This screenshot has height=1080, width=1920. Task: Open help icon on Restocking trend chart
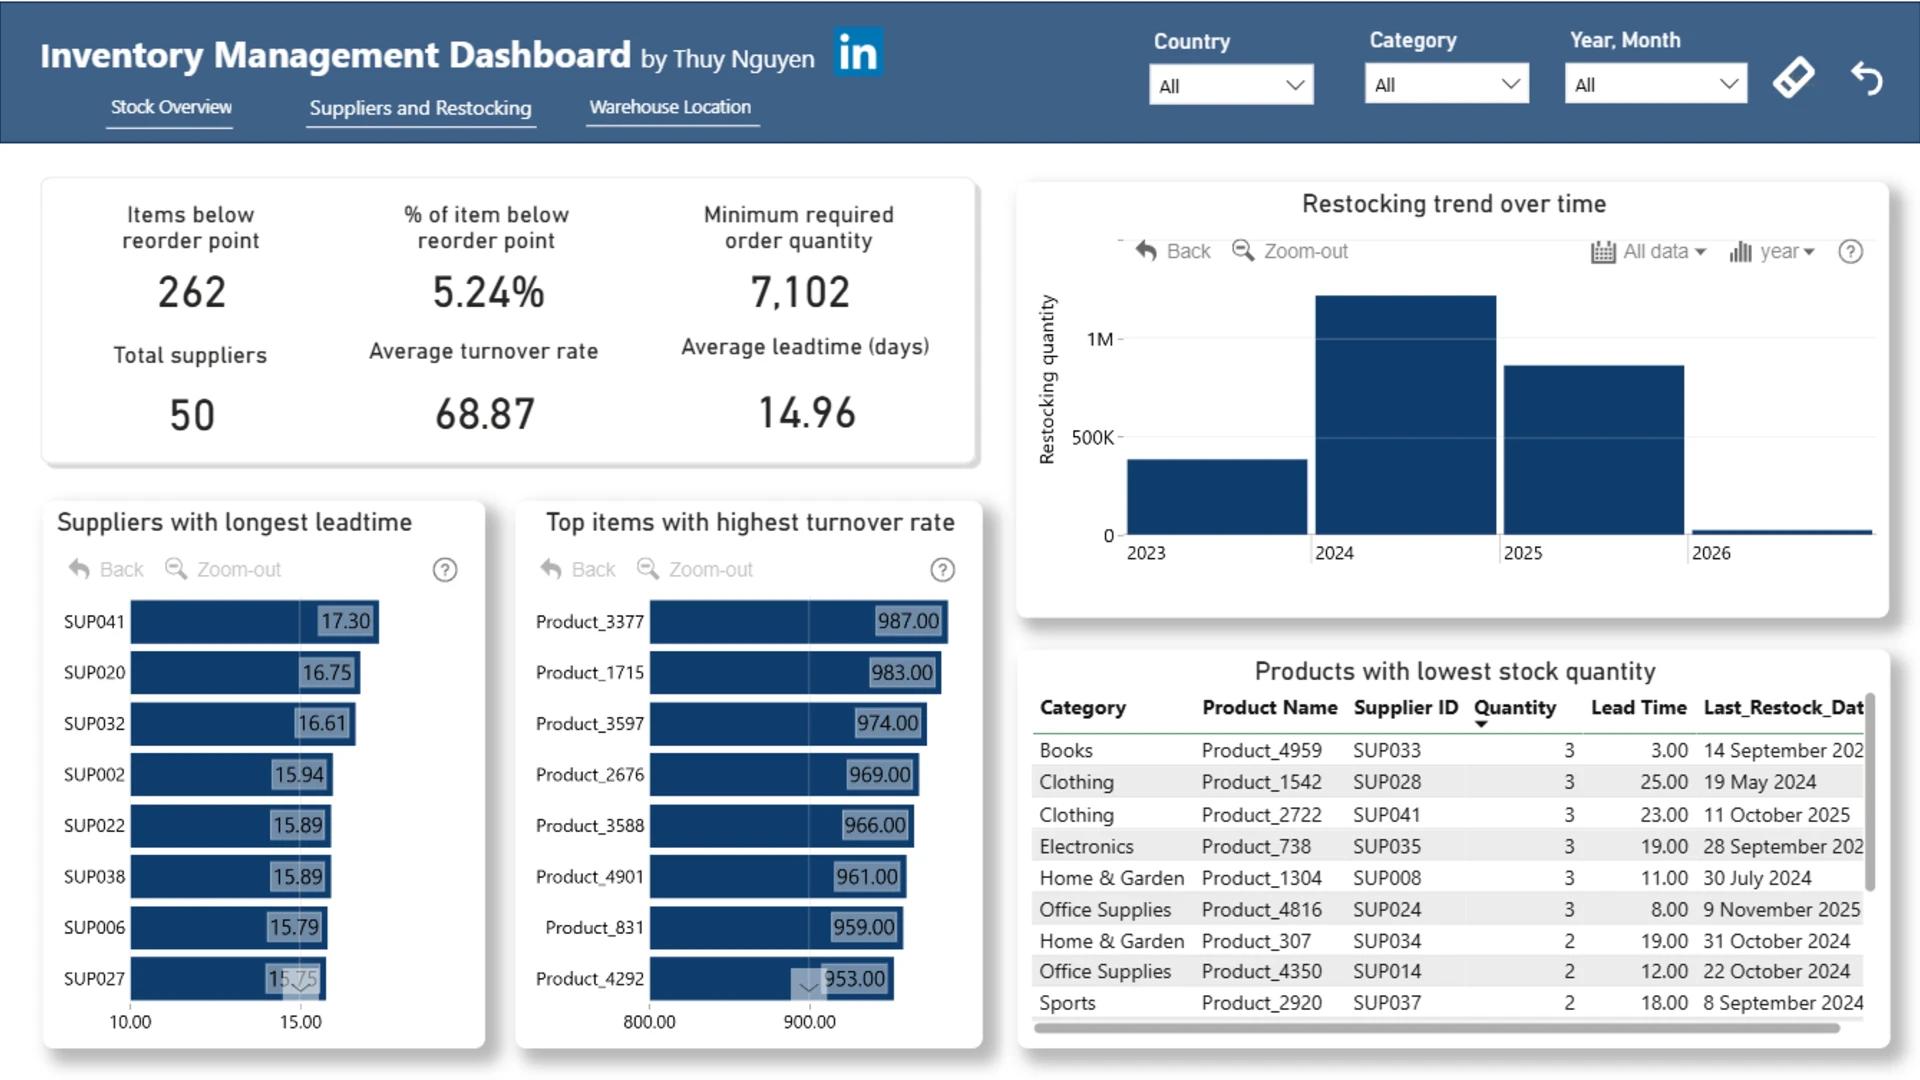point(1850,252)
